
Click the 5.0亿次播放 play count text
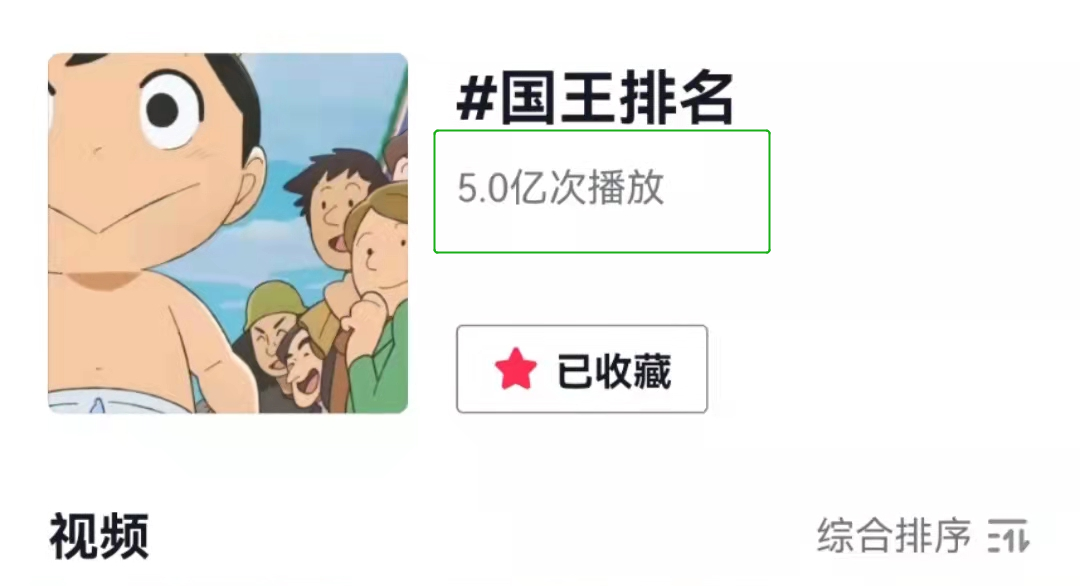pyautogui.click(x=561, y=188)
